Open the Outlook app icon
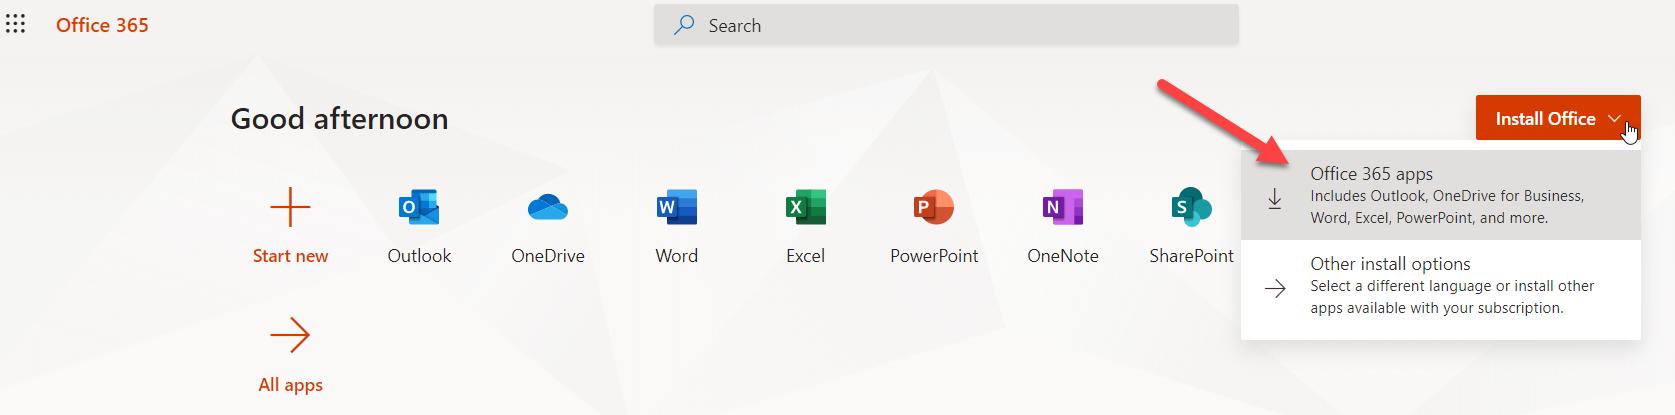Screen dimensions: 1675x415 click(x=419, y=207)
